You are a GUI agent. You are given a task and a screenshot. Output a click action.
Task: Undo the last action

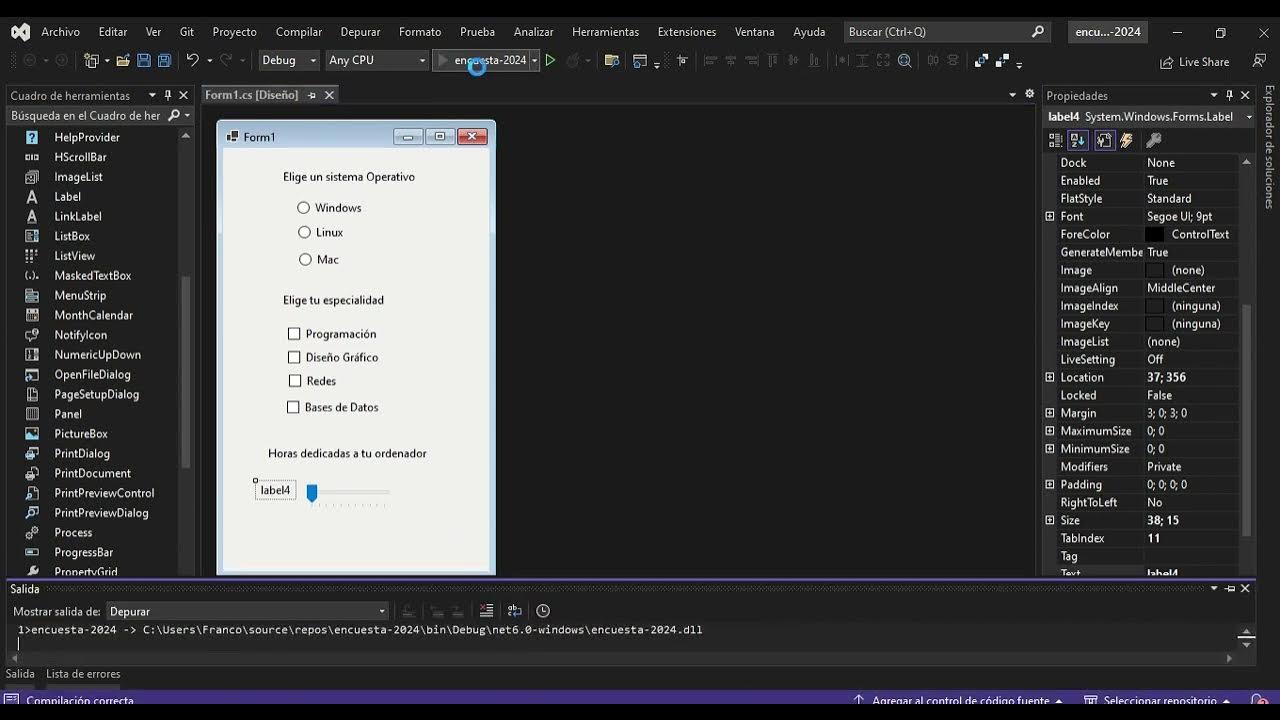[192, 61]
